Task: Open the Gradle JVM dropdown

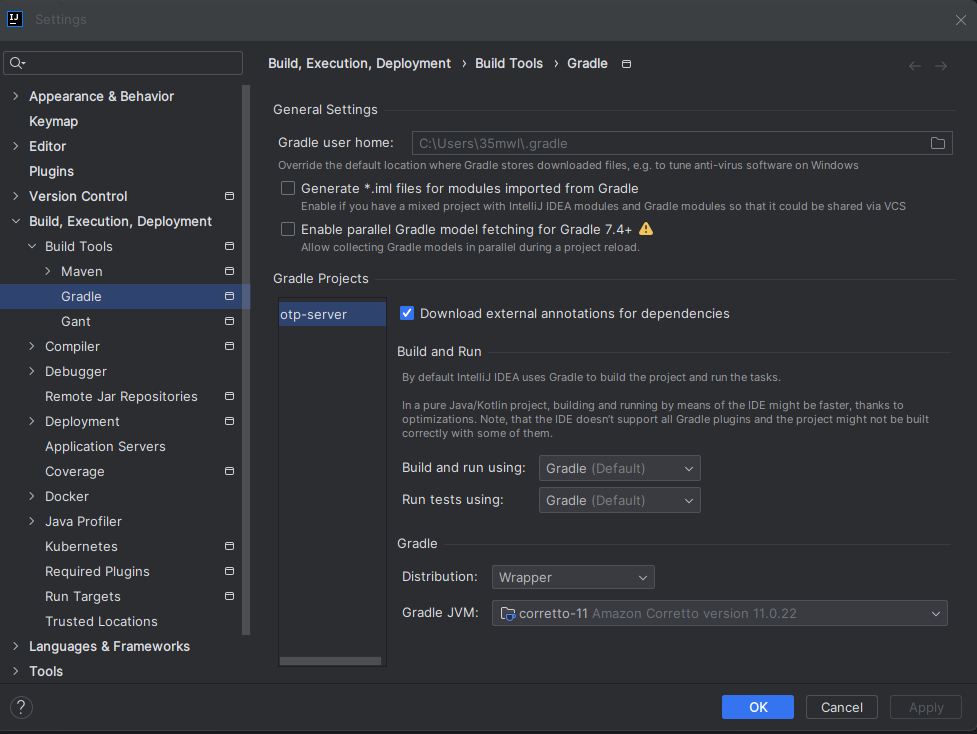Action: tap(720, 613)
